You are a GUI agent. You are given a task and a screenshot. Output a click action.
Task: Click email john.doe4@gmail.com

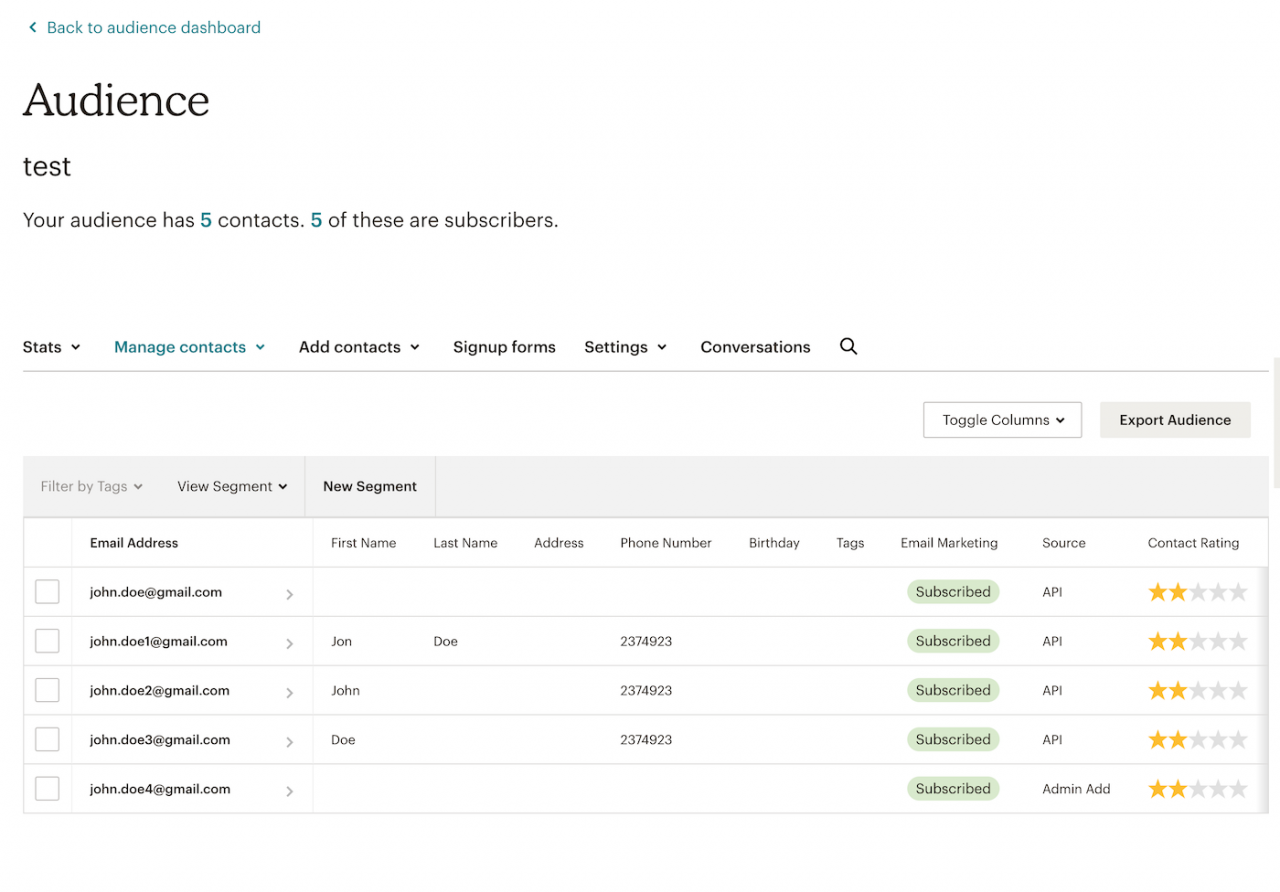pos(160,789)
